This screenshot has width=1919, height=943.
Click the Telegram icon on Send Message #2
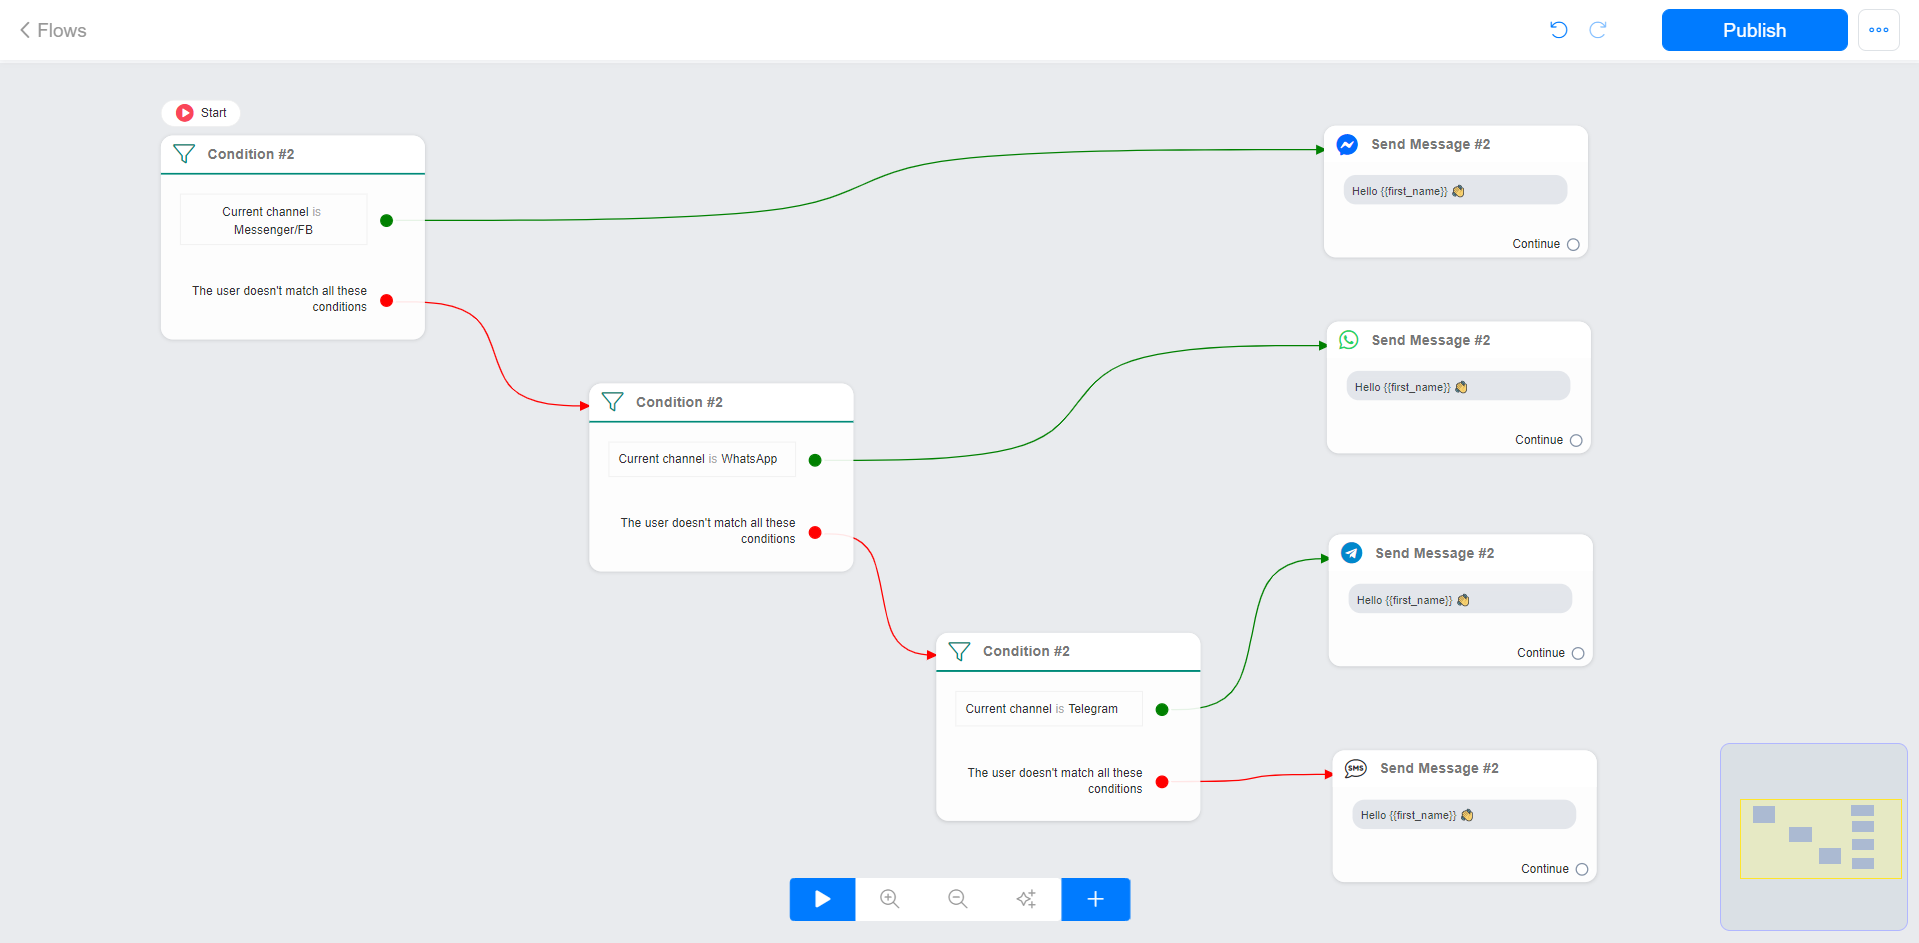coord(1352,553)
